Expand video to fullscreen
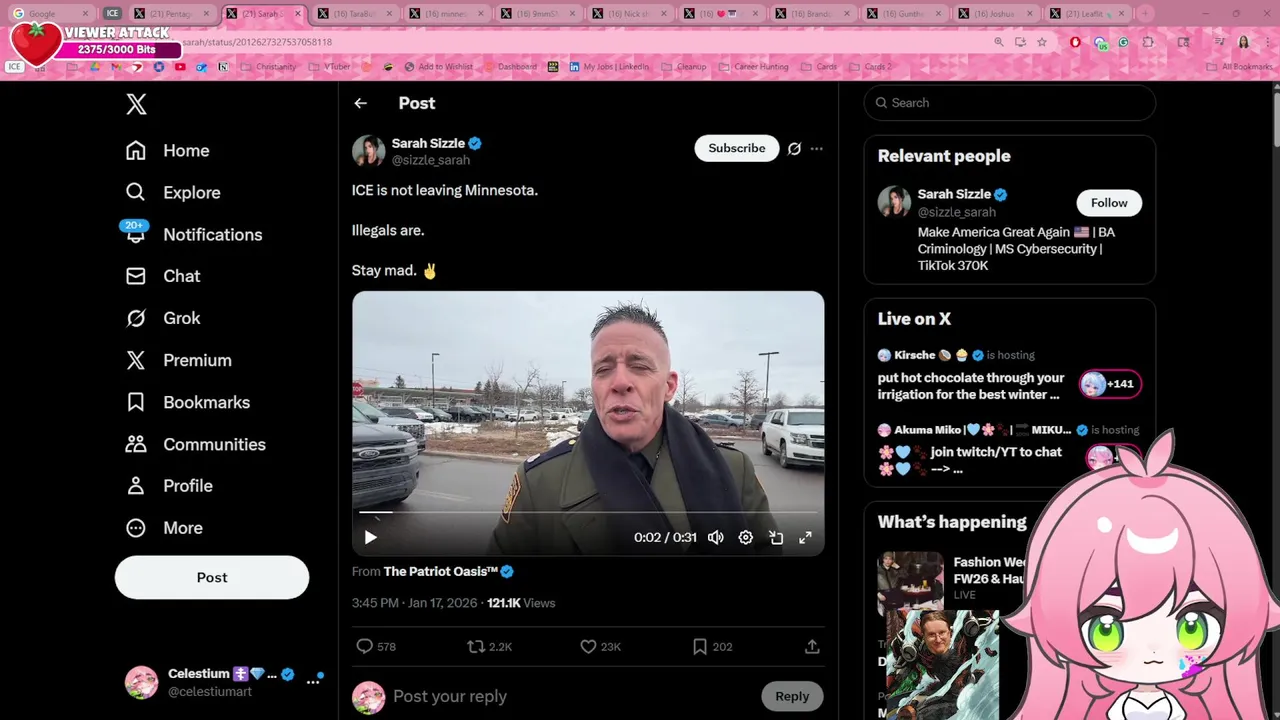1280x720 pixels. [x=805, y=537]
